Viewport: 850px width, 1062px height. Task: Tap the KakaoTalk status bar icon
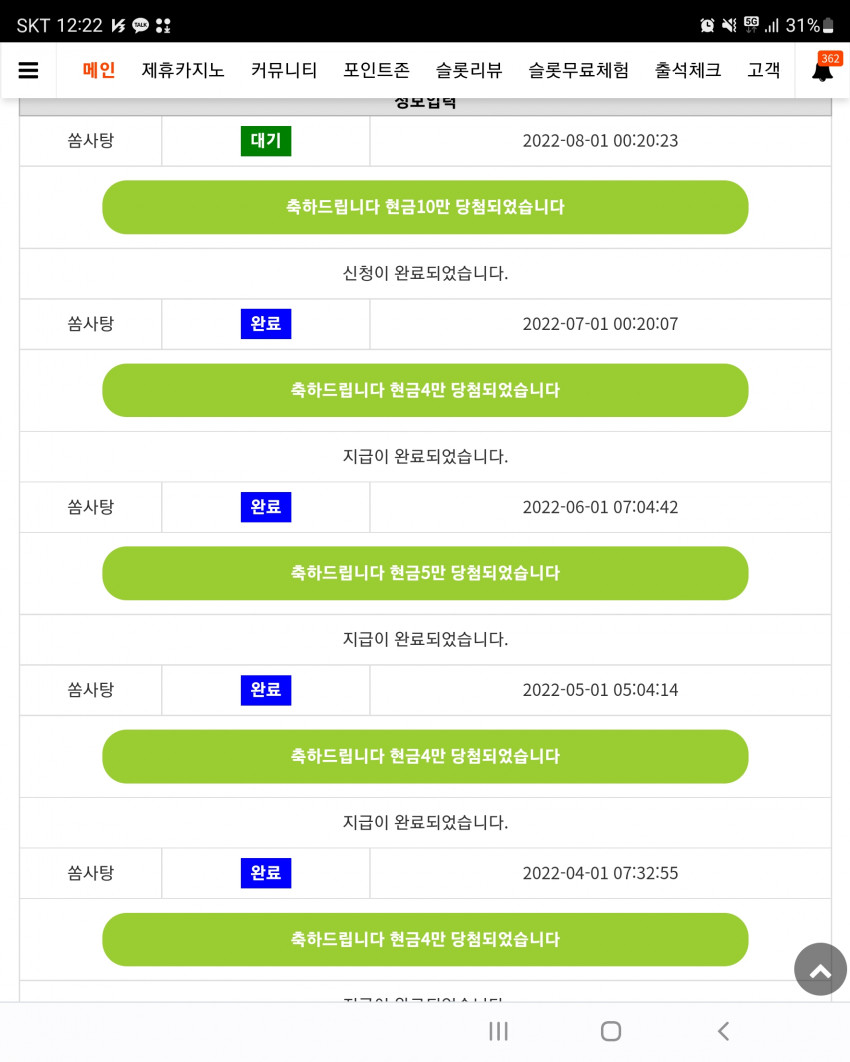pyautogui.click(x=140, y=26)
